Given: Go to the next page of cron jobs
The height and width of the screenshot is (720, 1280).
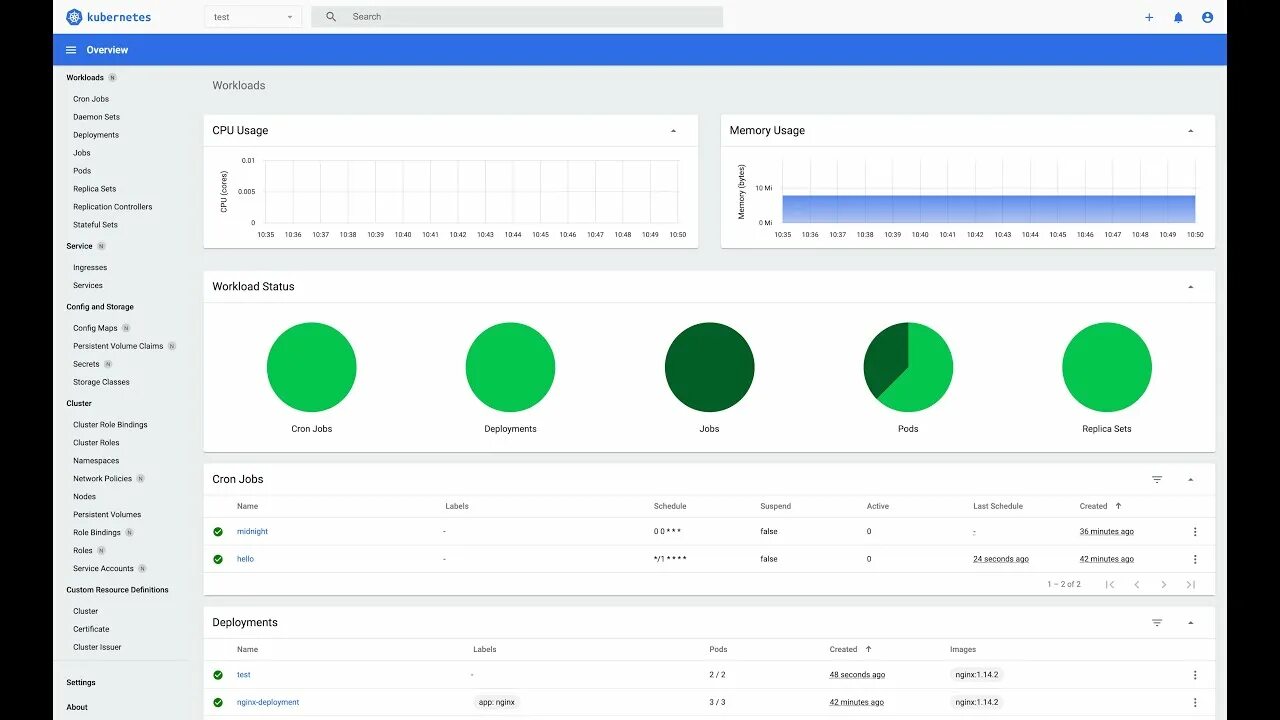Looking at the screenshot, I should pyautogui.click(x=1164, y=584).
